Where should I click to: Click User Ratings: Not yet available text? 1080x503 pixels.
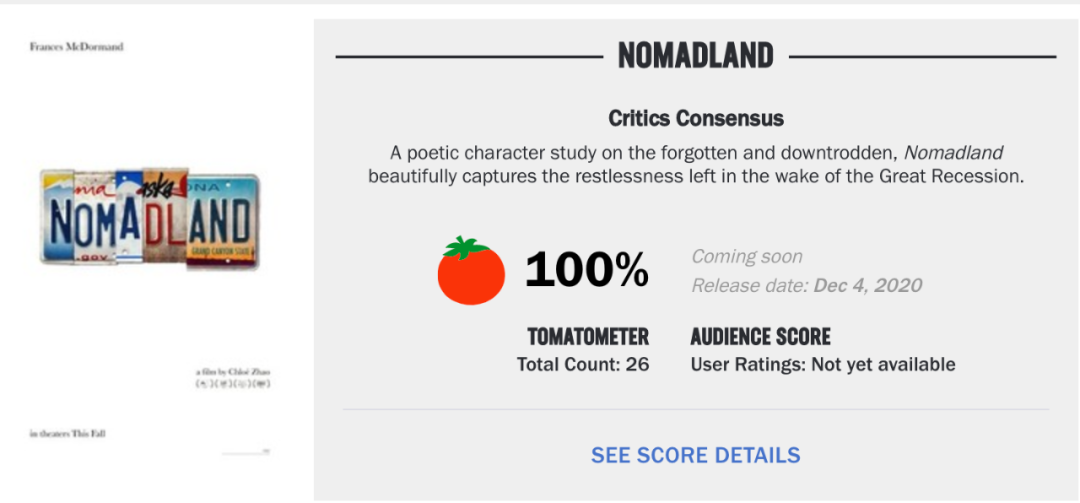point(823,365)
